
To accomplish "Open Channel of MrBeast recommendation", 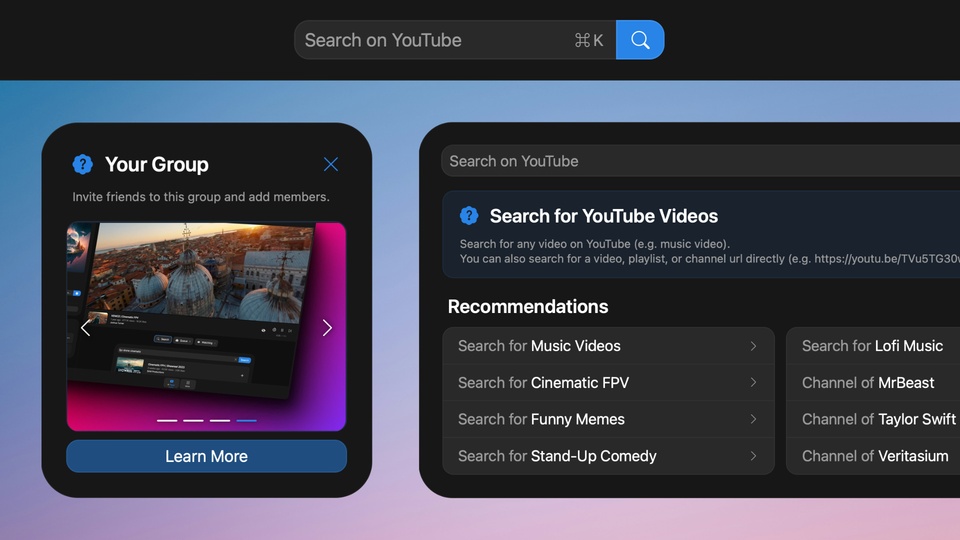I will pos(873,383).
